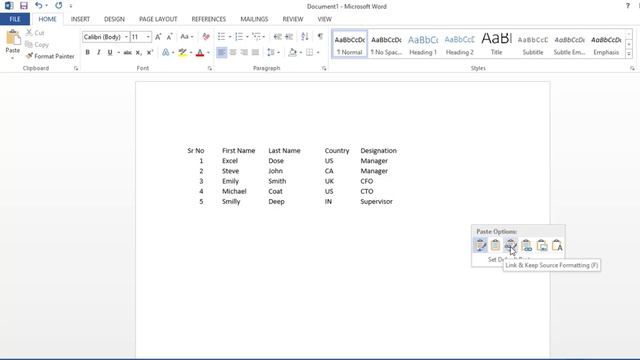Justify paragraph text
Screen dimensions: 640x360
click(x=256, y=52)
